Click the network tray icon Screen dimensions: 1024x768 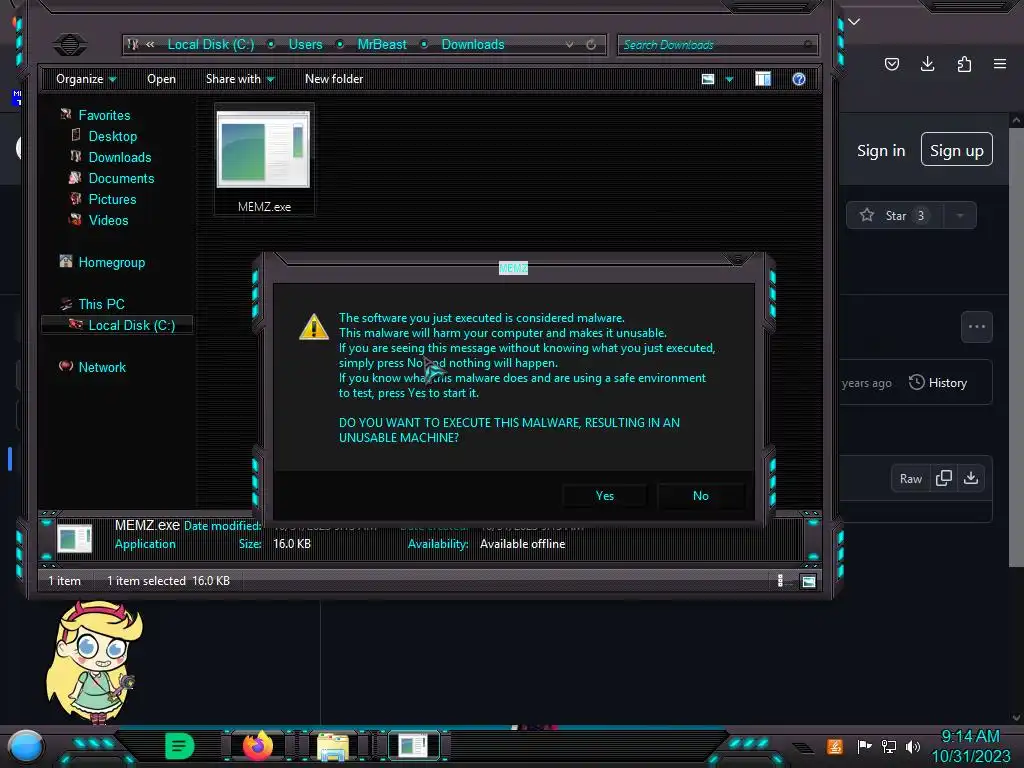click(889, 746)
